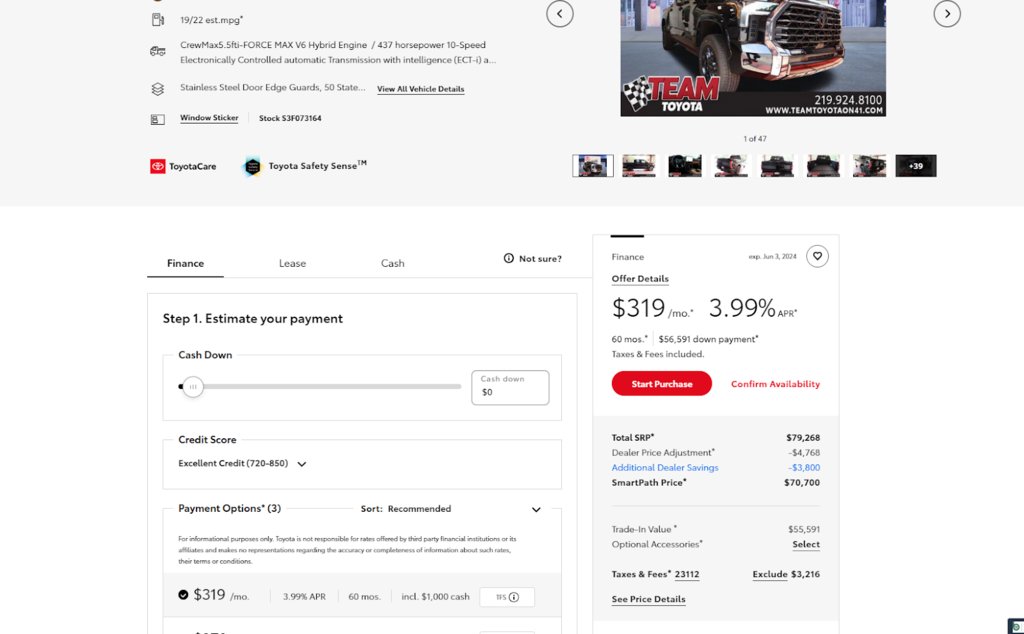Screen dimensions: 1024x634
Task: Open the Sort: Recommended dropdown
Action: click(x=451, y=509)
